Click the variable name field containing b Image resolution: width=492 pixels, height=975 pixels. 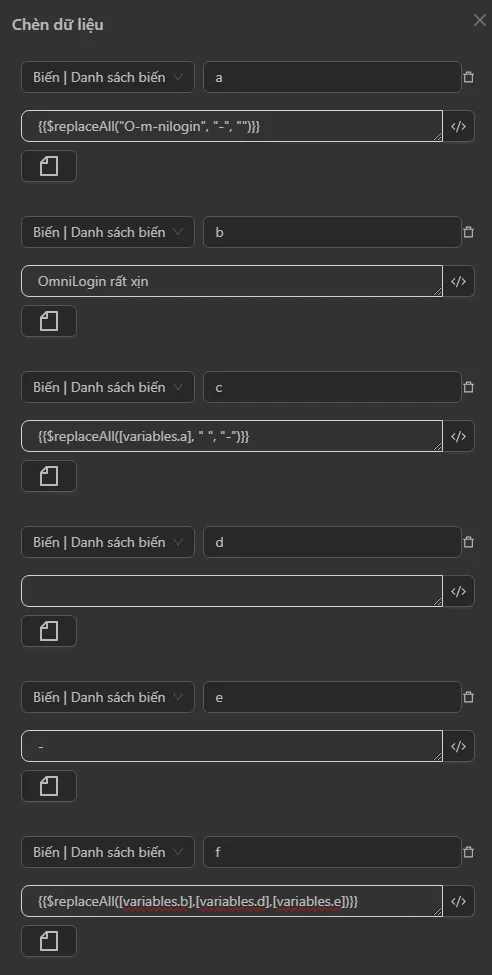coord(332,232)
